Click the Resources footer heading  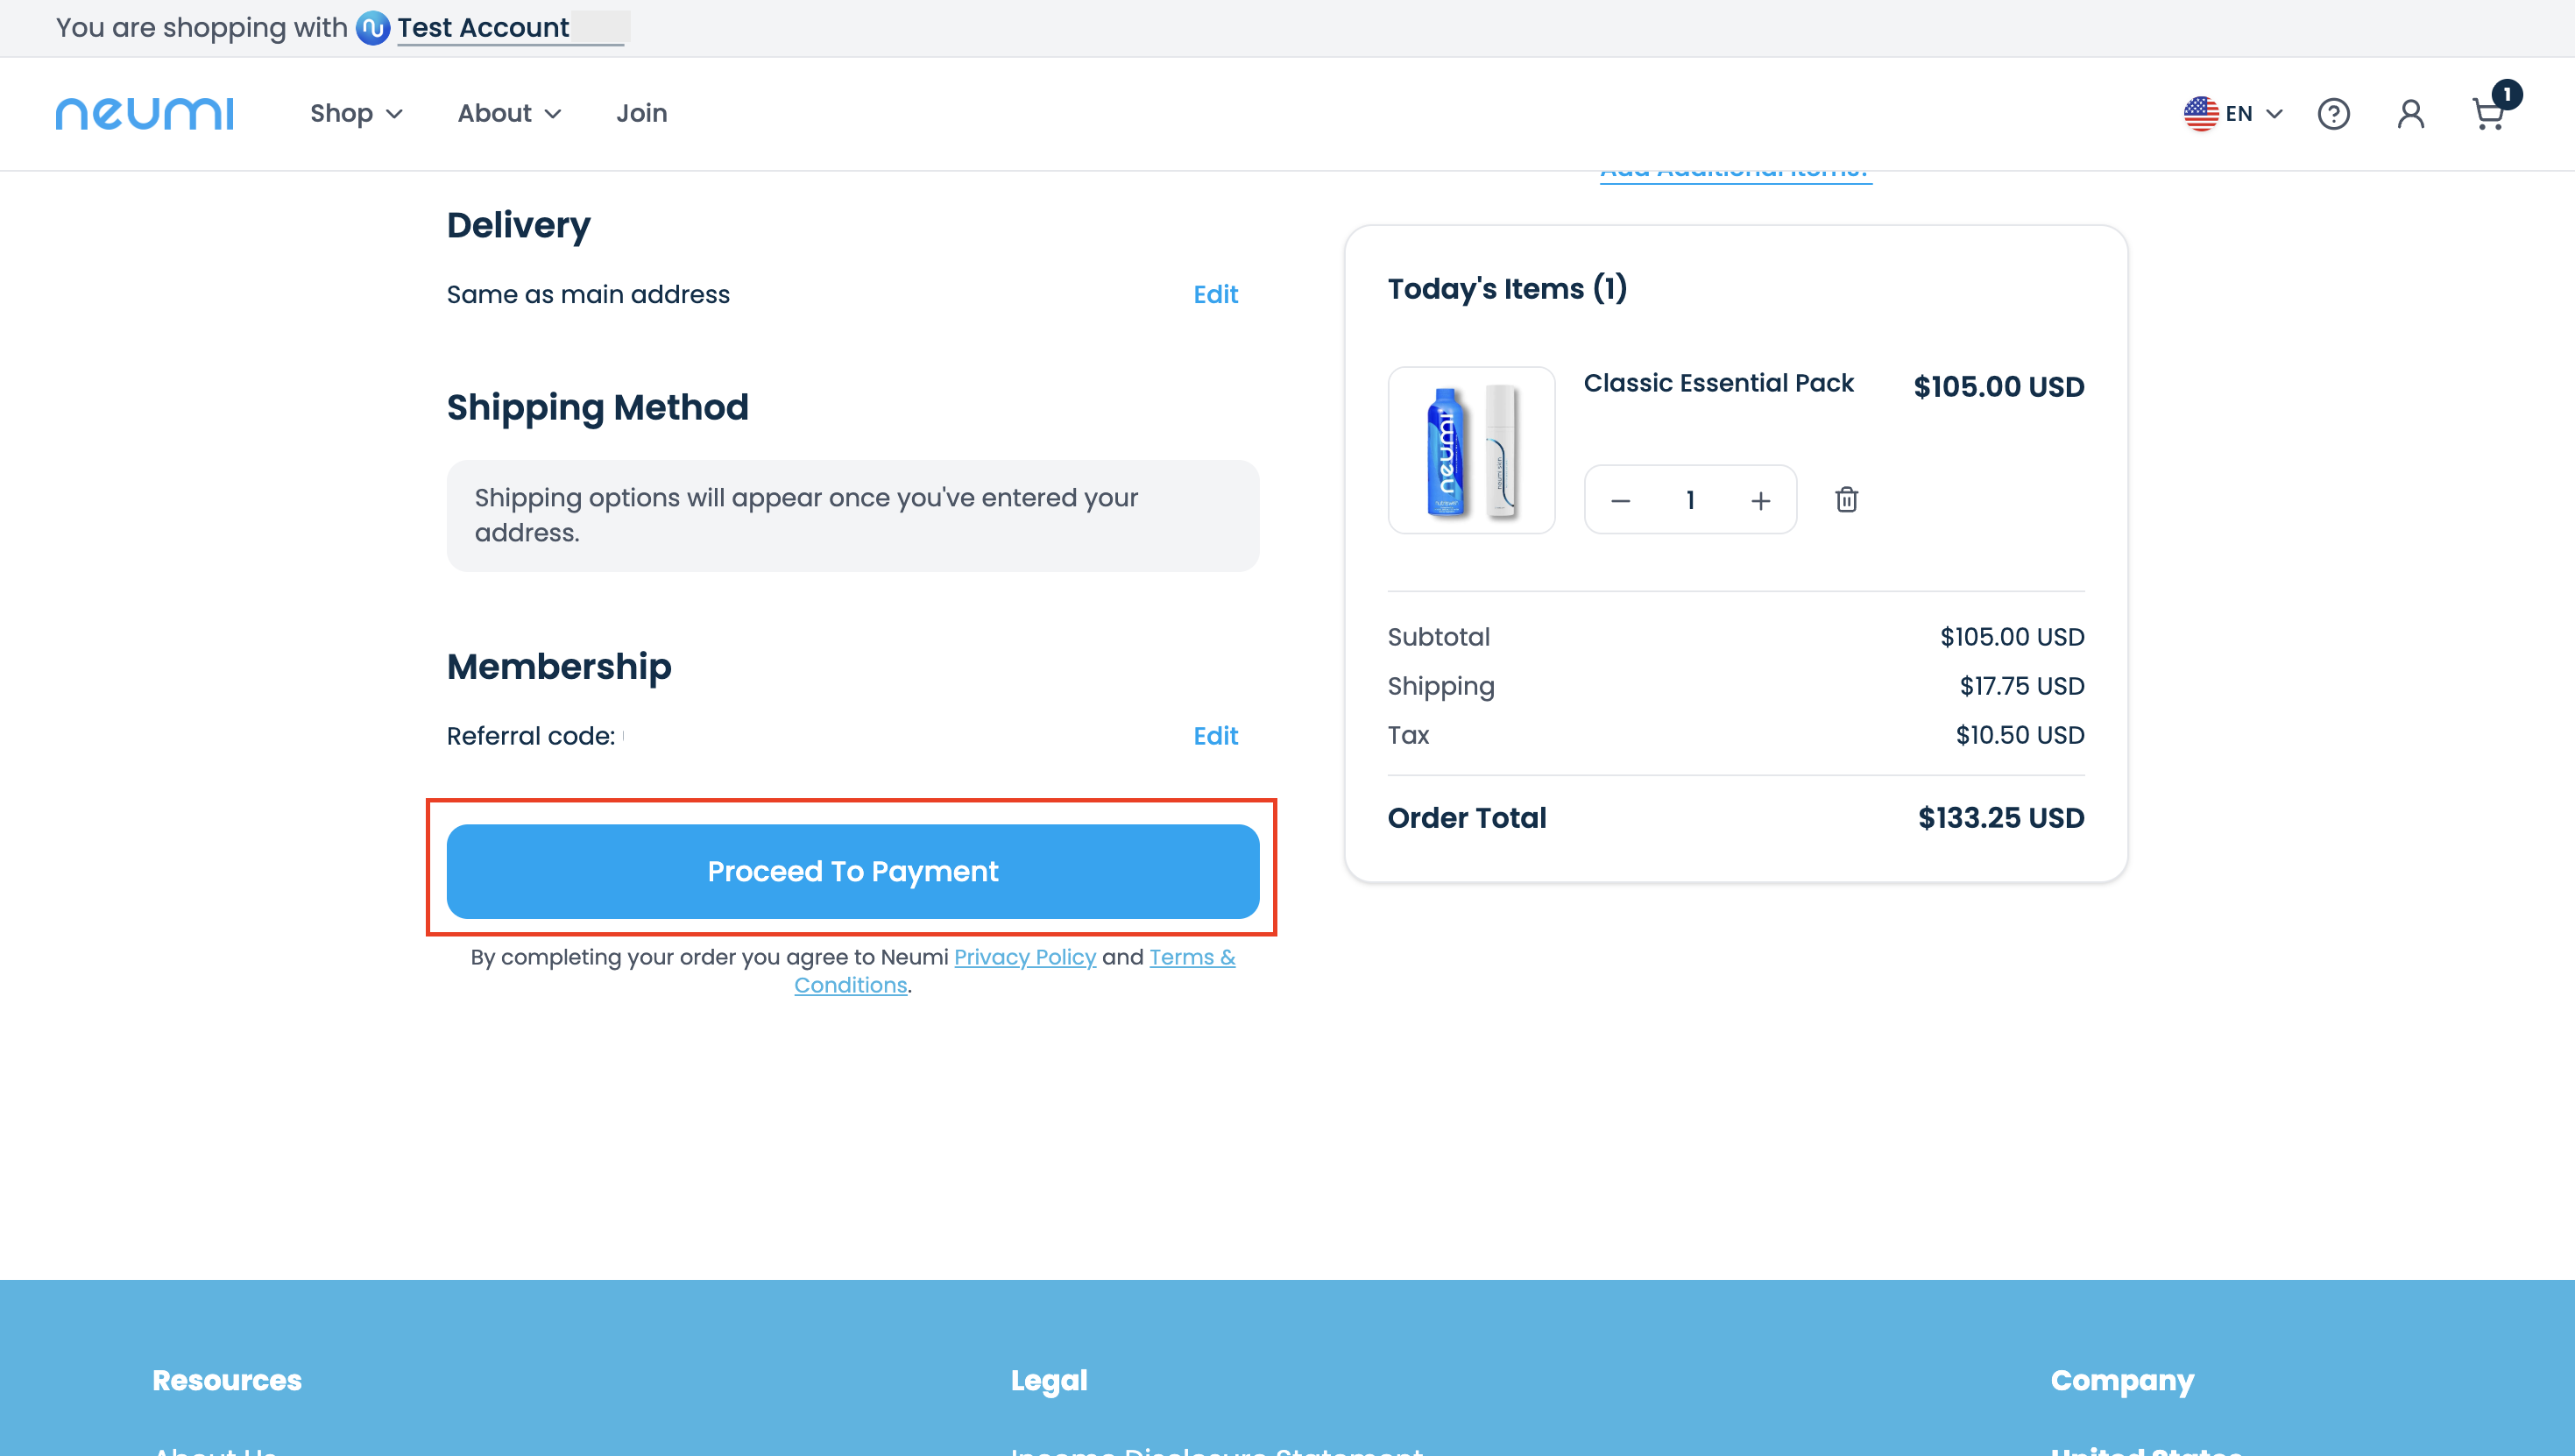pos(227,1380)
